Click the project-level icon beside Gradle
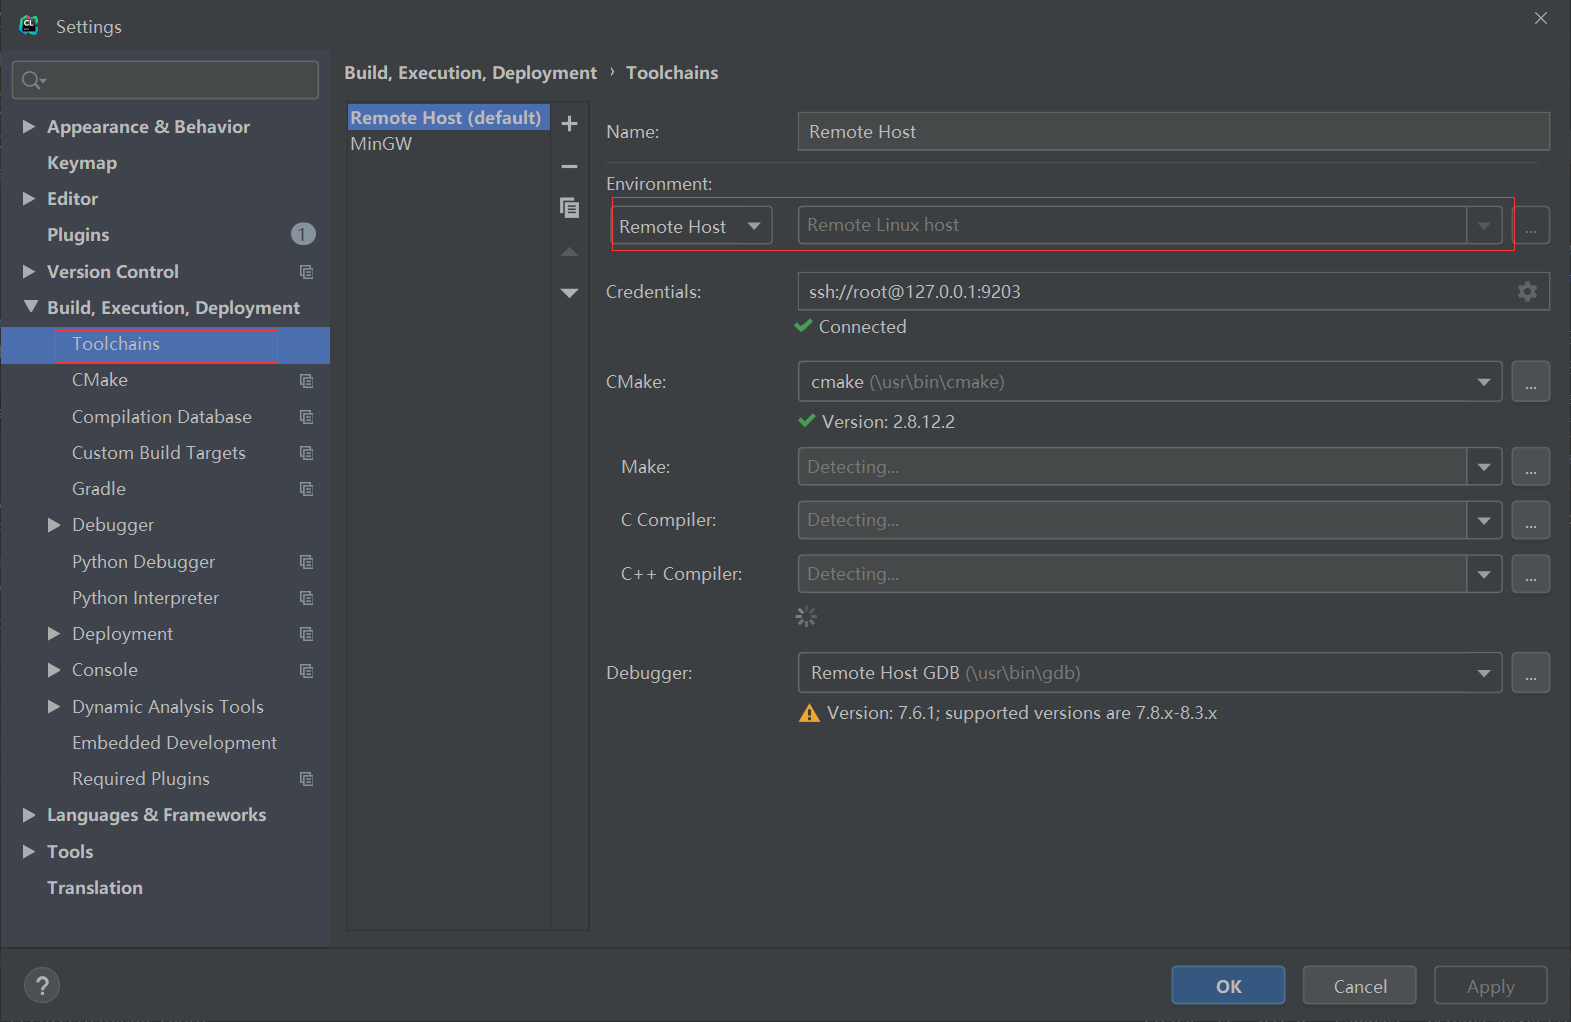This screenshot has height=1022, width=1571. coord(306,489)
